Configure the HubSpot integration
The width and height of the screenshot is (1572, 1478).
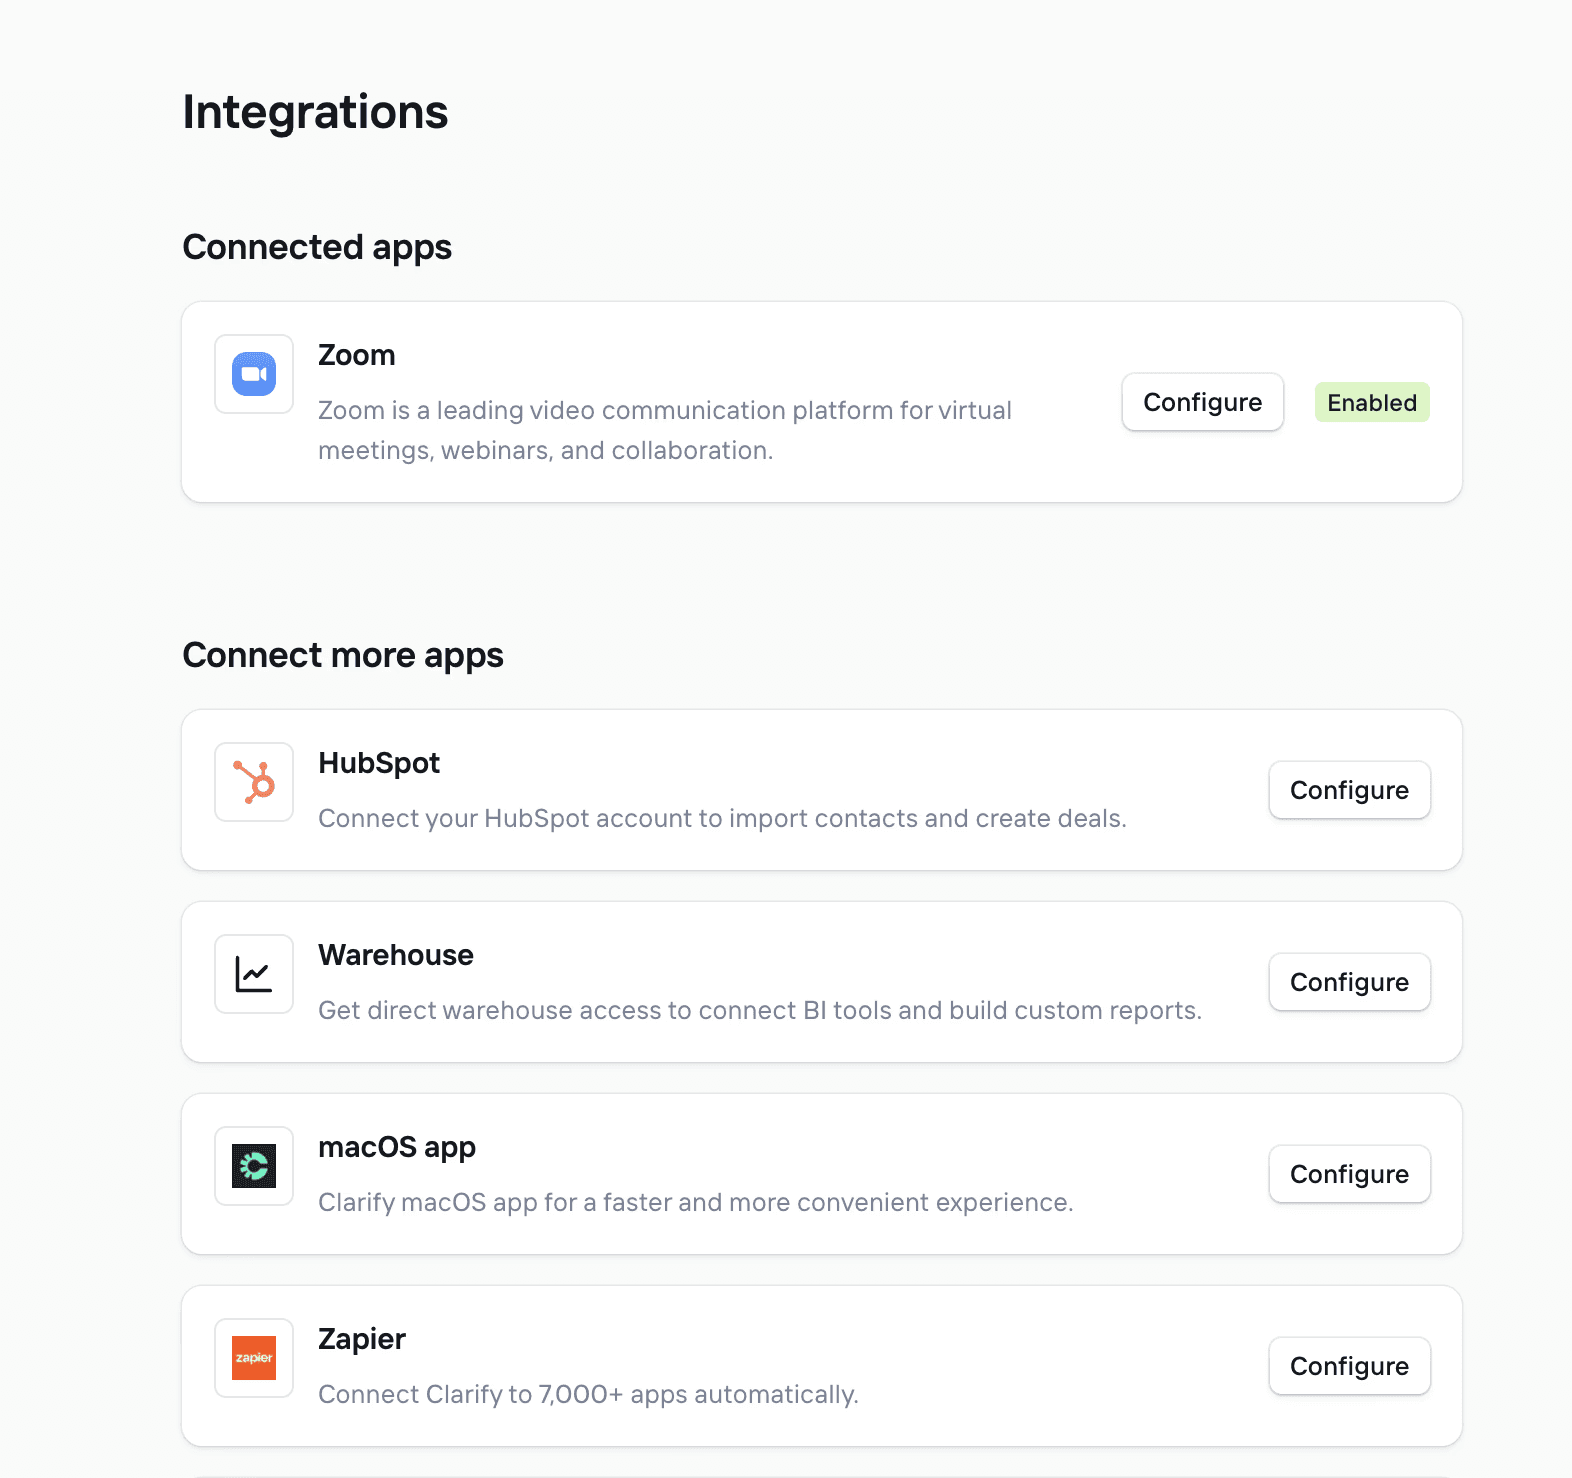1349,790
